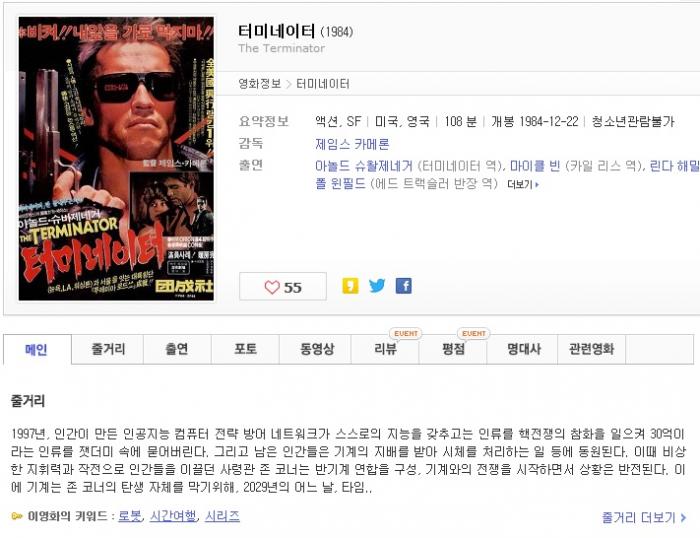
Task: Share the movie on Facebook
Action: 404,286
